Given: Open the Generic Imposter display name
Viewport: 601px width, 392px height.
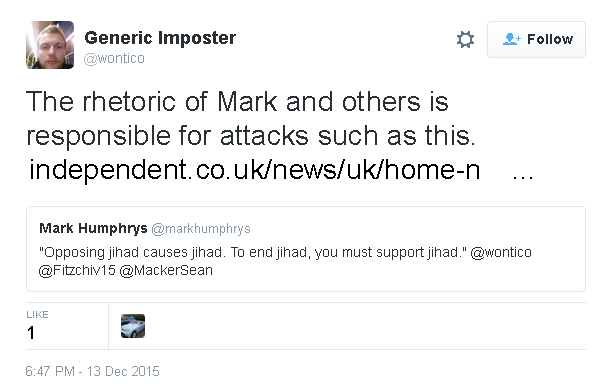Looking at the screenshot, I should pos(160,38).
